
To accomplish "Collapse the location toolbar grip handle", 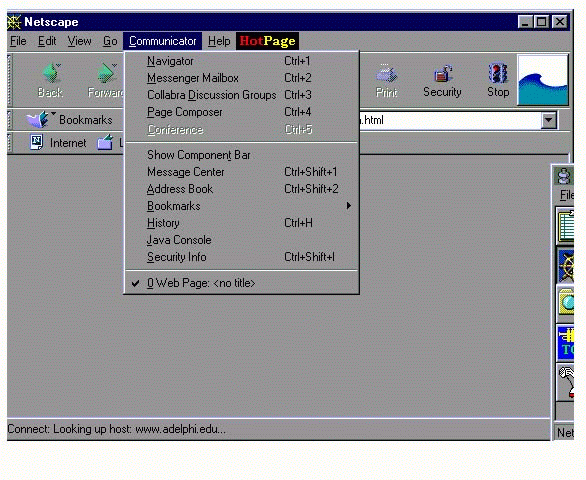I will pos(10,120).
